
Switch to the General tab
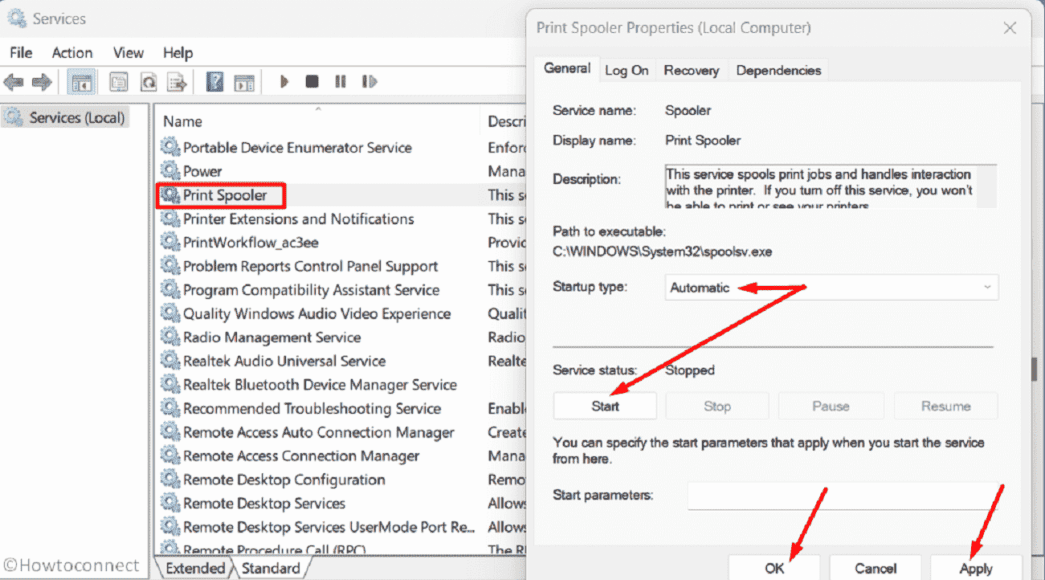pyautogui.click(x=566, y=69)
